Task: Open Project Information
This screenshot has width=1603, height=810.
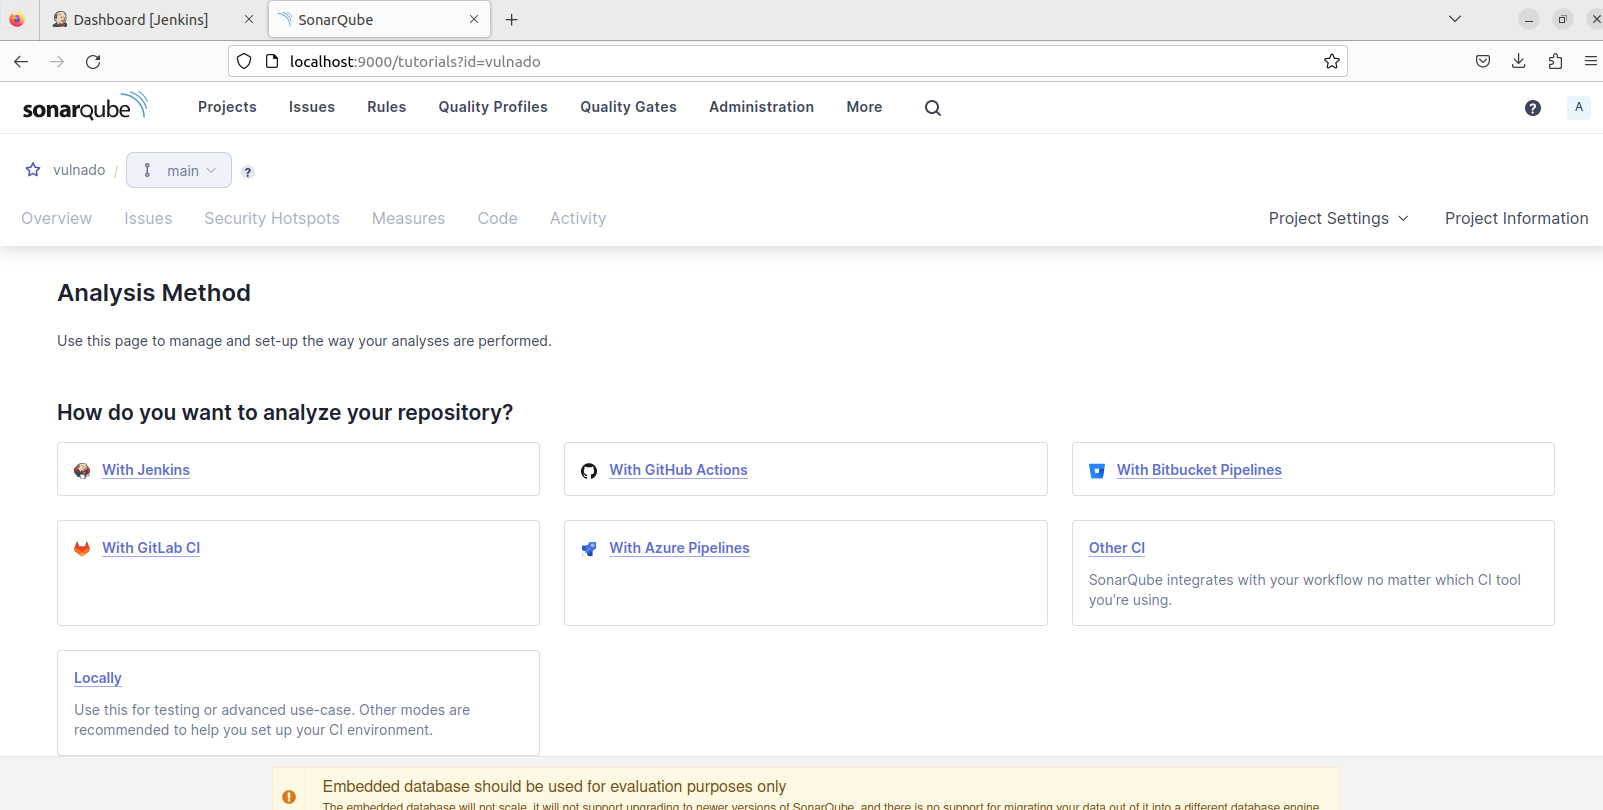Action: point(1516,218)
